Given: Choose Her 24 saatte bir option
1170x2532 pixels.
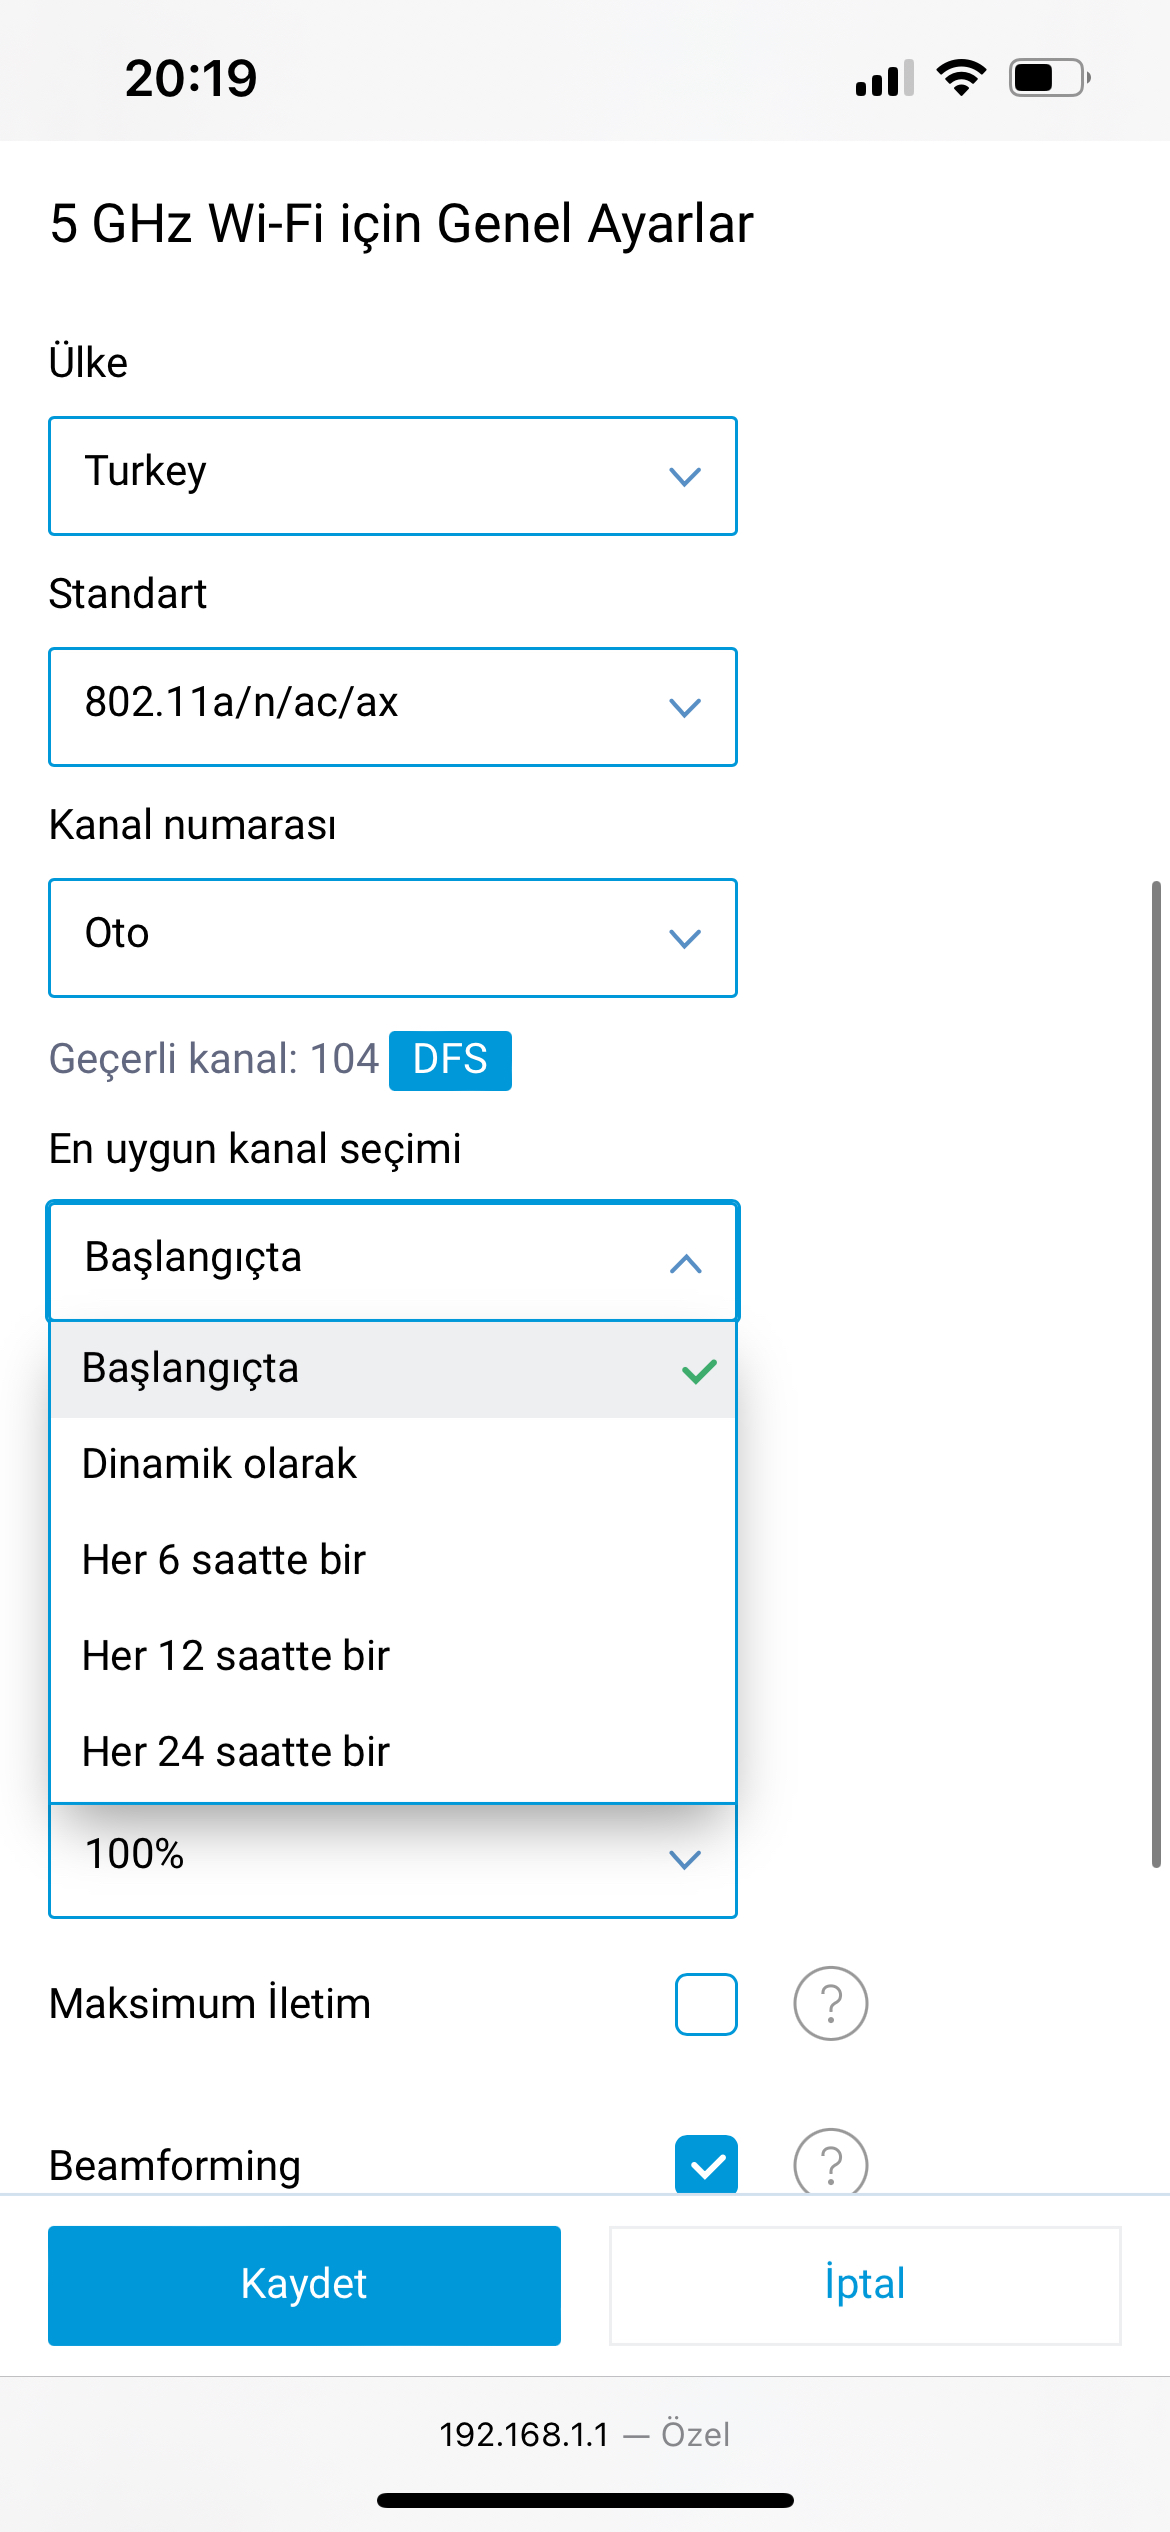Looking at the screenshot, I should tap(393, 1753).
